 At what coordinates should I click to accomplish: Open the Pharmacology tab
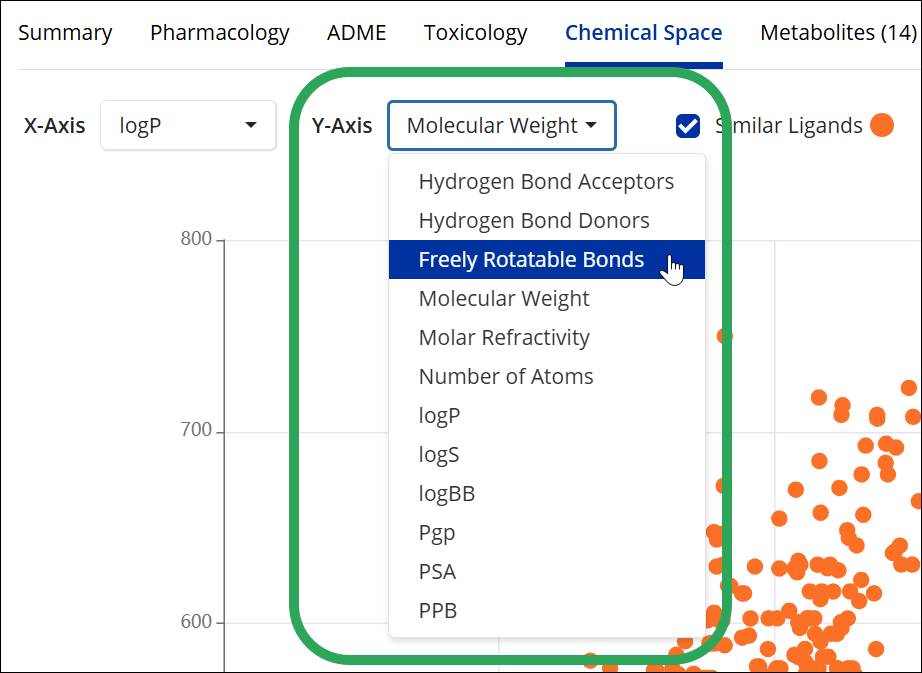pos(220,33)
